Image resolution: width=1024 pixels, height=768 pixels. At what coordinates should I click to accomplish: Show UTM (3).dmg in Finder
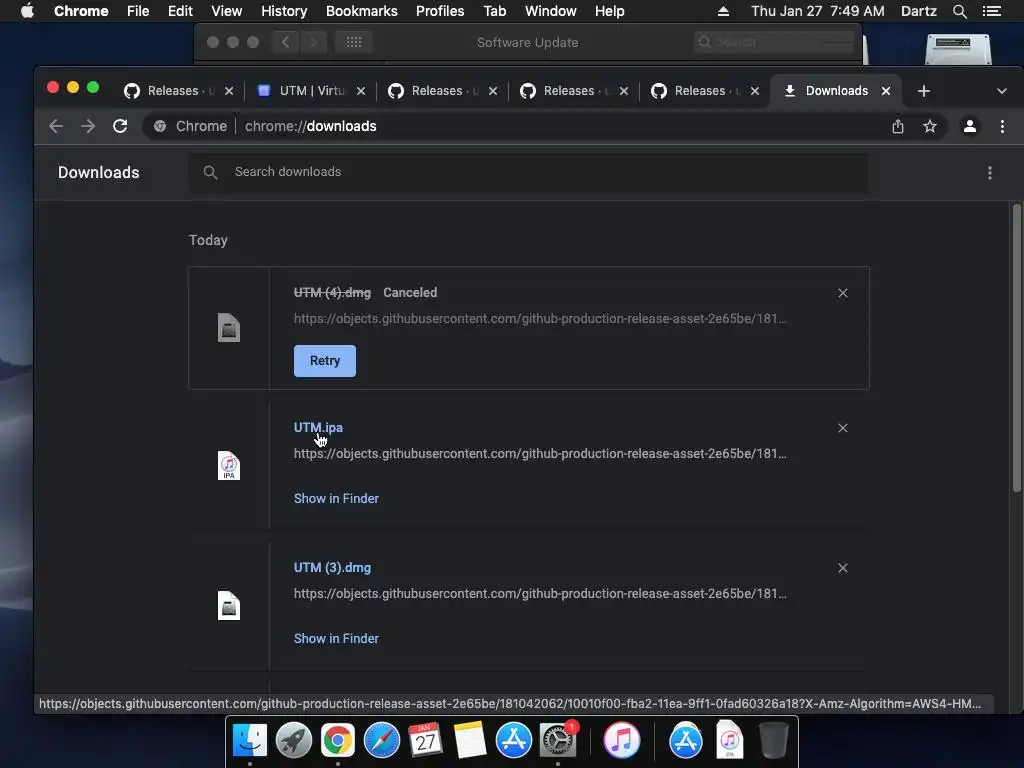tap(336, 639)
